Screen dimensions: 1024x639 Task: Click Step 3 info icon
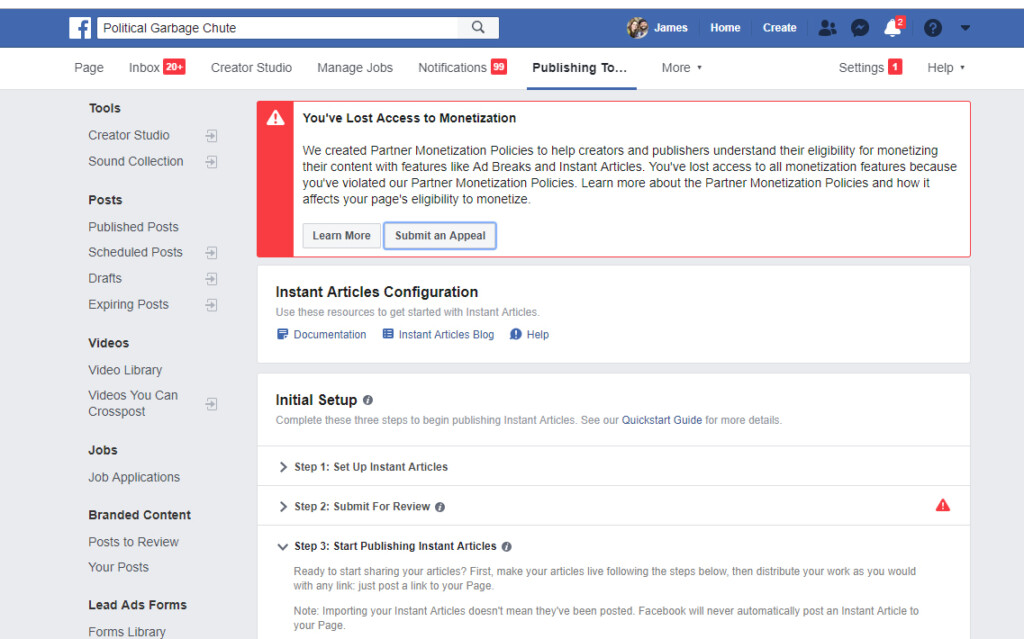click(507, 546)
